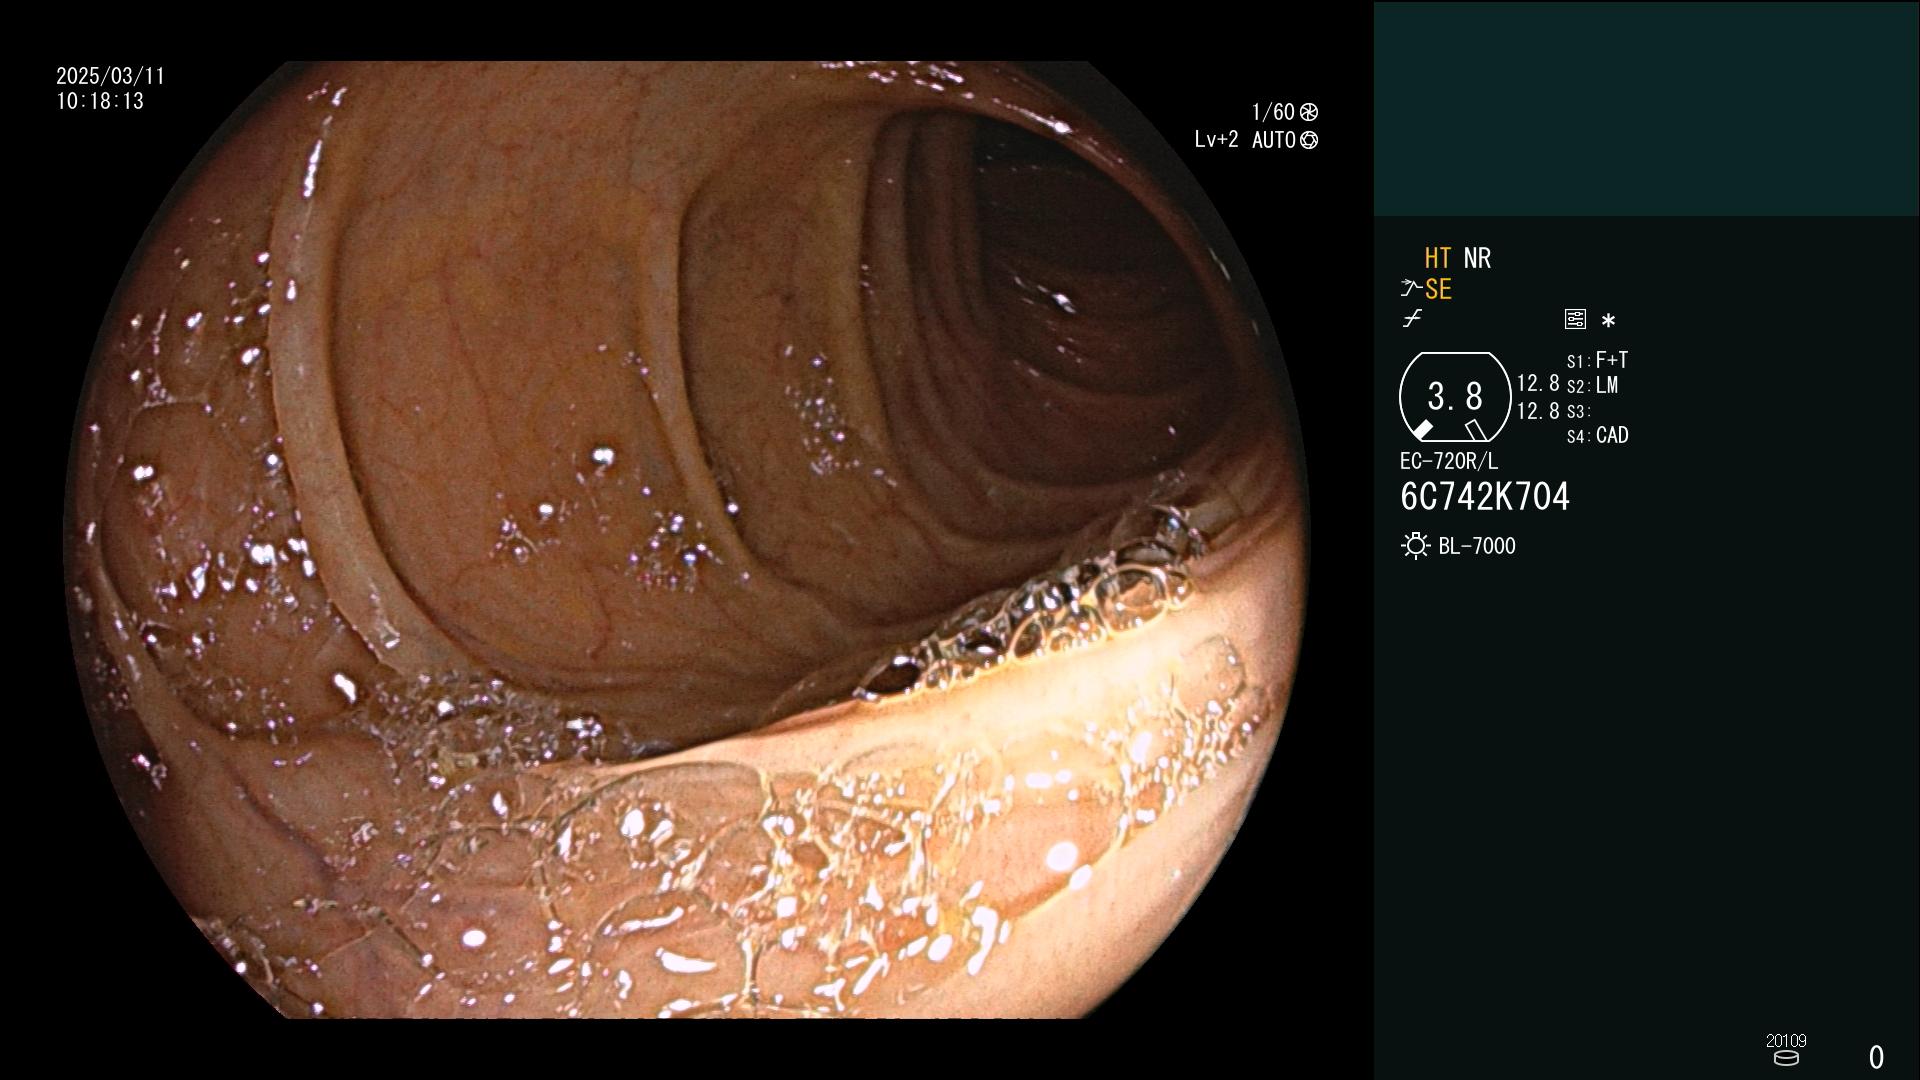Click the capture count 0 at bottom right
Viewport: 1920px width, 1080px height.
1876,1057
